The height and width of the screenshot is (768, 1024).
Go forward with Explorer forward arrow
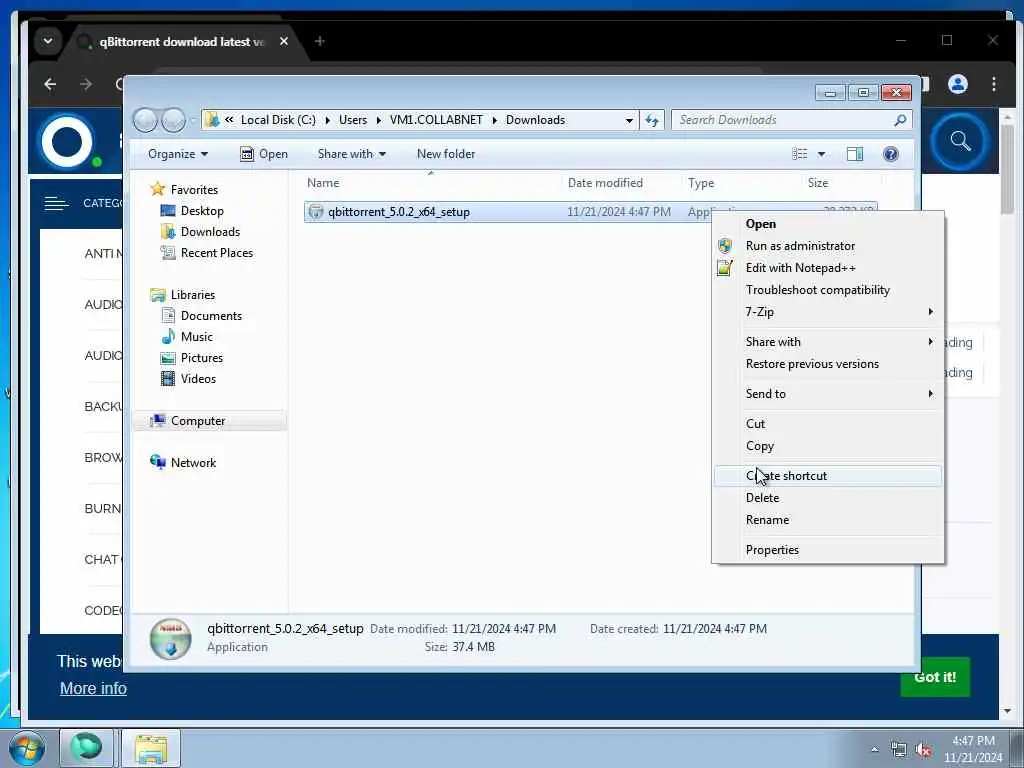[x=173, y=120]
